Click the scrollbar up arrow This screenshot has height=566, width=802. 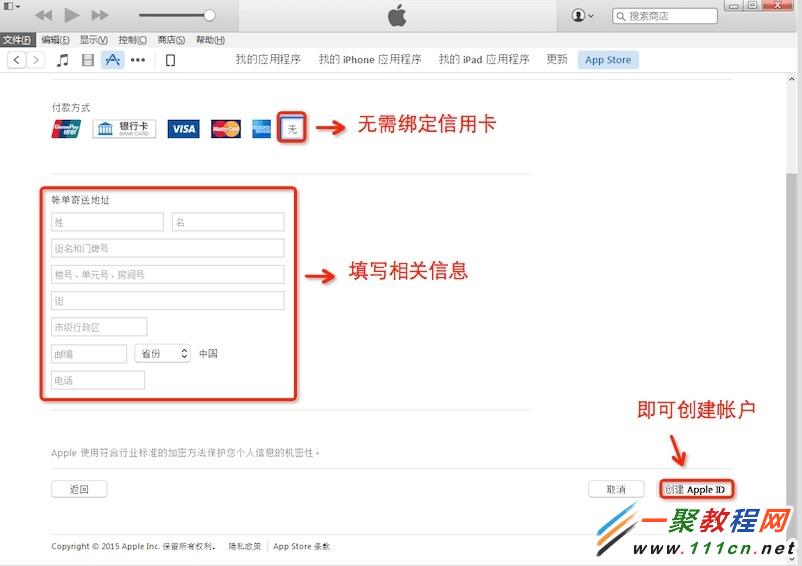(791, 79)
